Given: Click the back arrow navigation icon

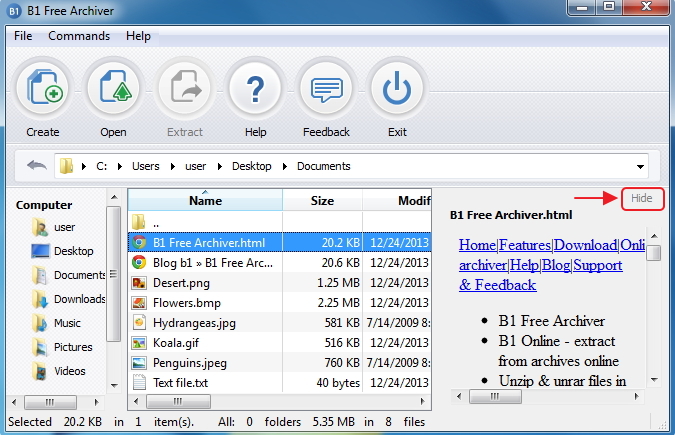Looking at the screenshot, I should [x=37, y=165].
